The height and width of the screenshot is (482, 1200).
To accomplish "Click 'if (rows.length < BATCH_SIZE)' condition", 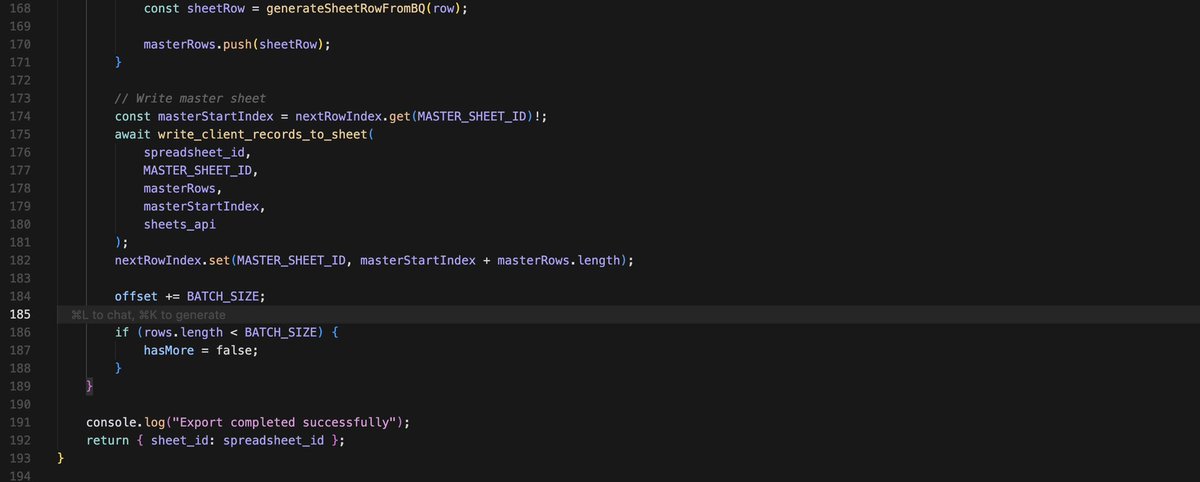I will tap(219, 332).
